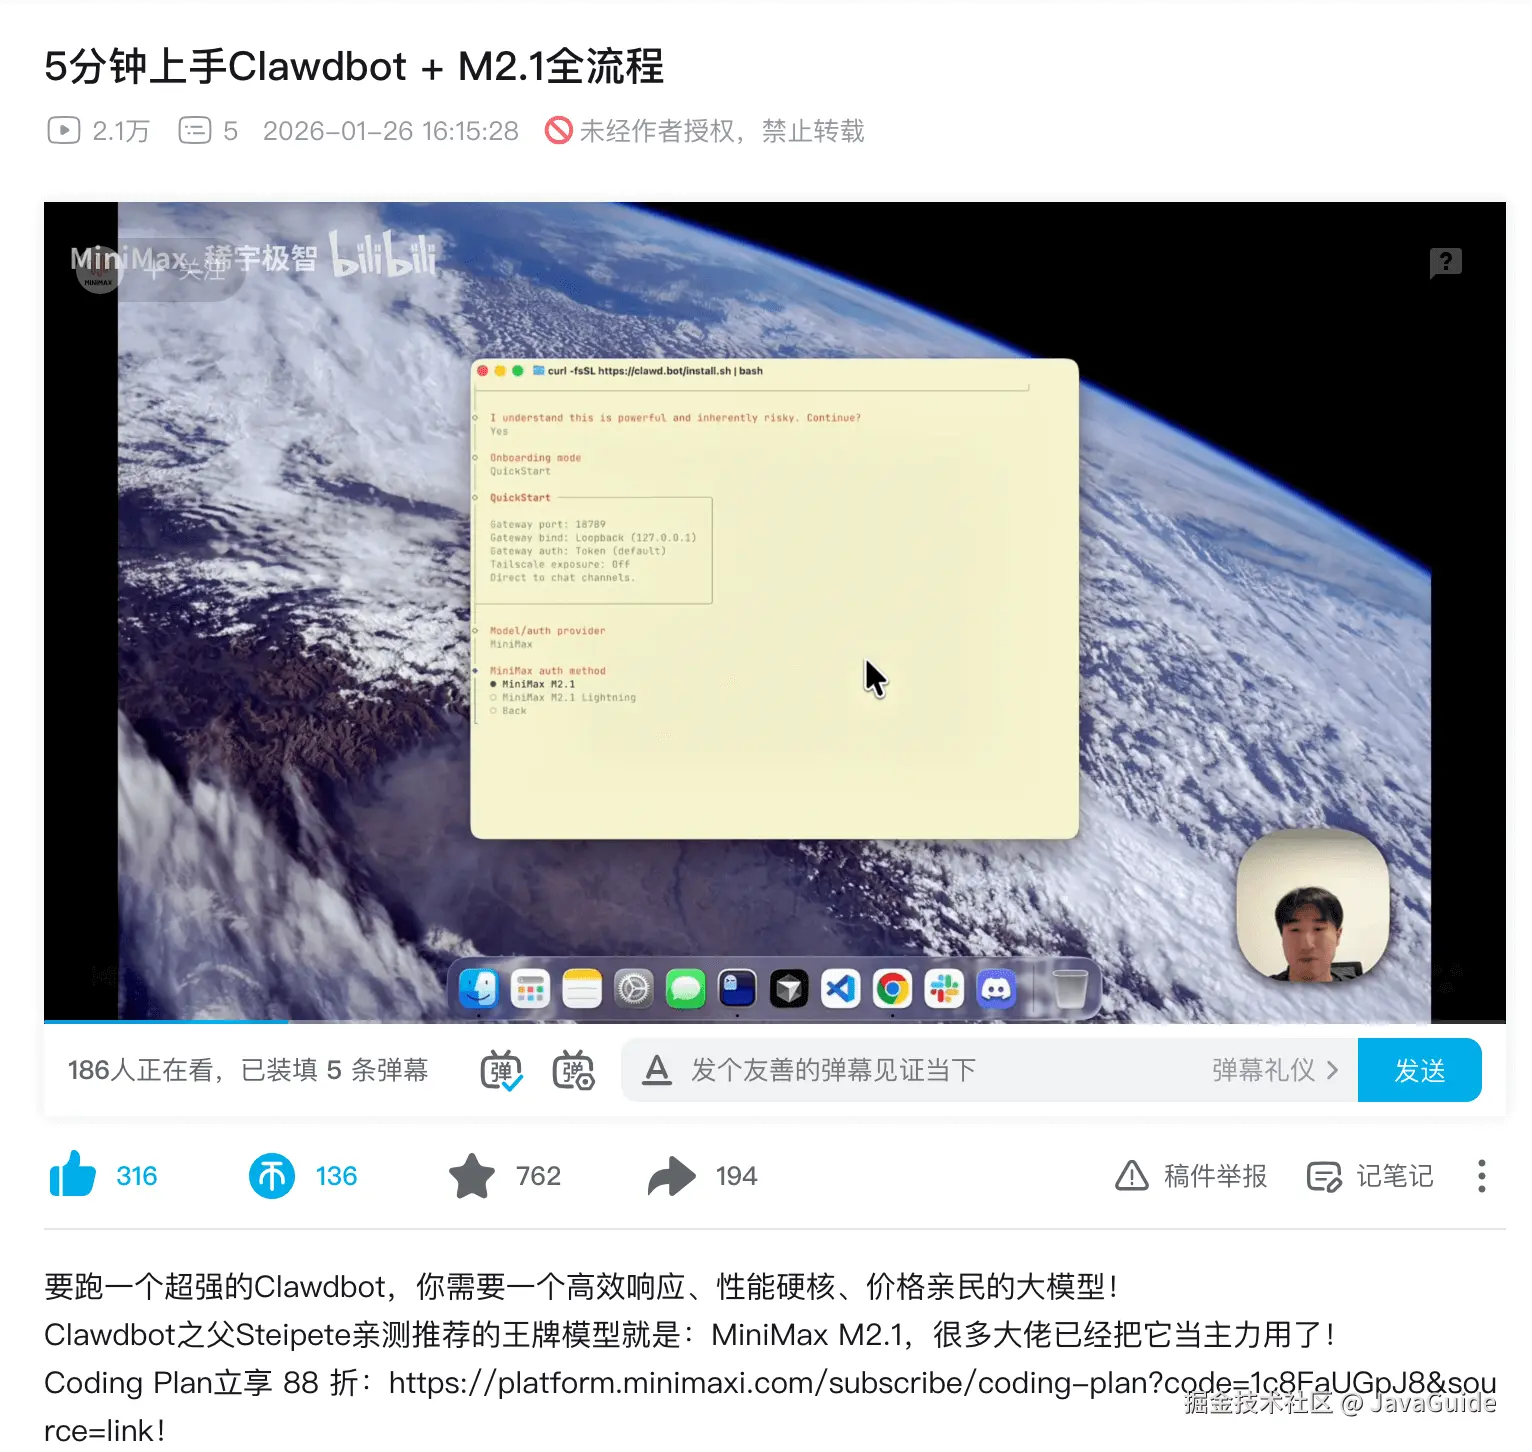Select the Back option in terminal
This screenshot has width=1532, height=1452.
coord(508,710)
